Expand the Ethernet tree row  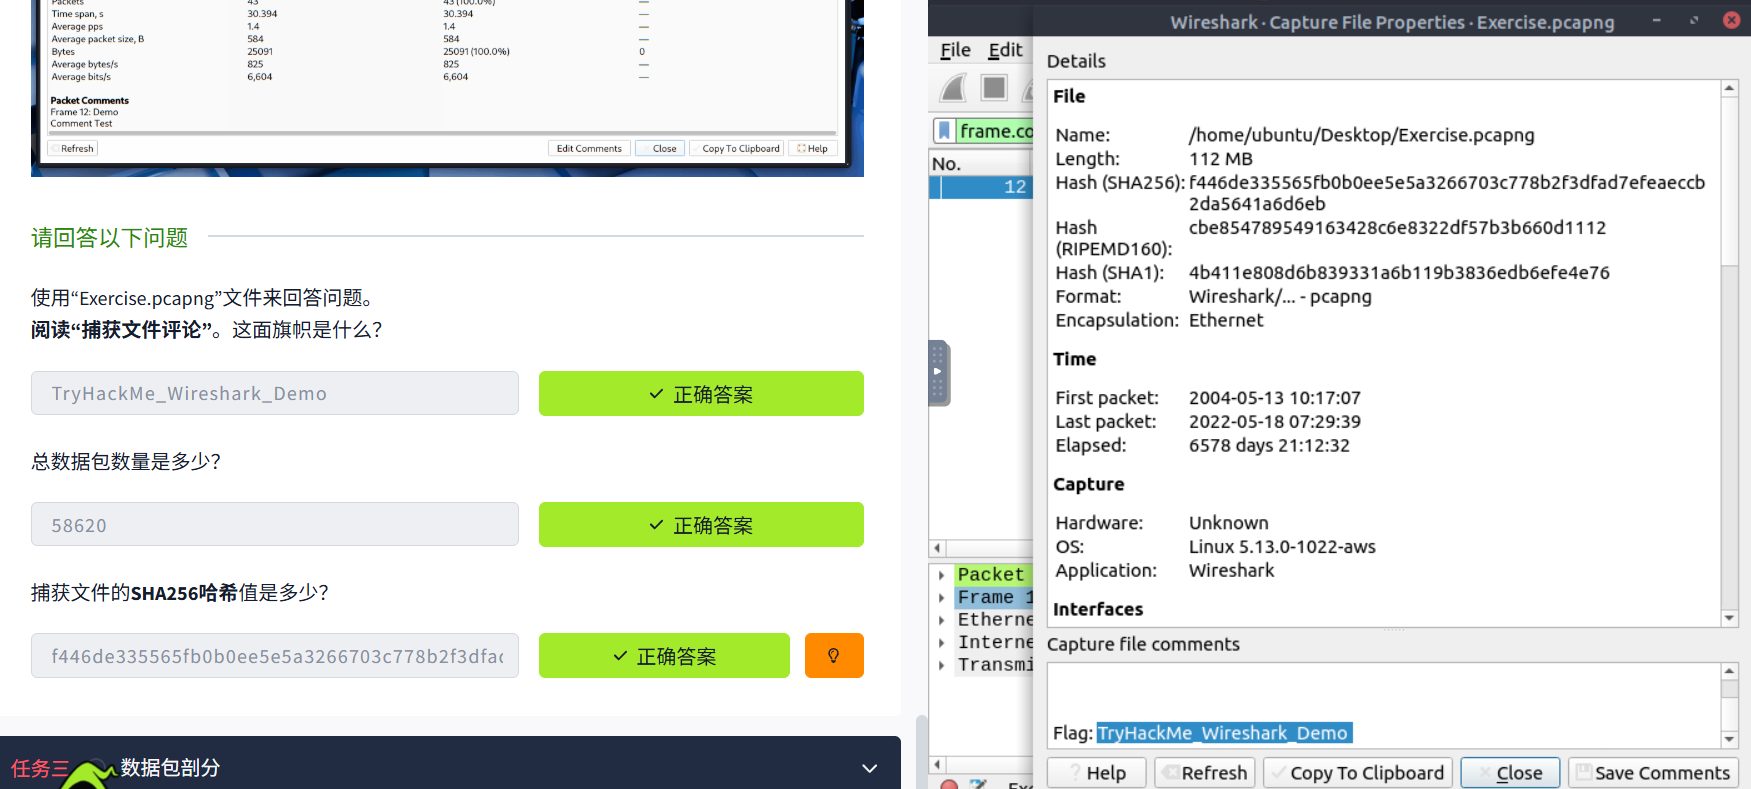pos(942,620)
